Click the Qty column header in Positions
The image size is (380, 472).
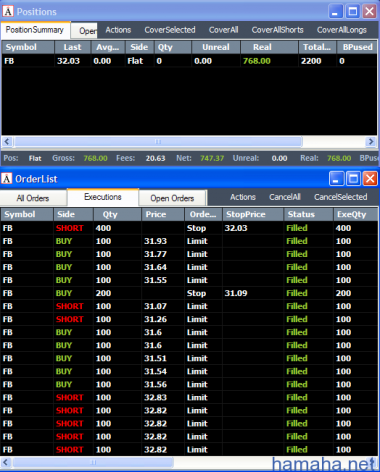(x=172, y=47)
